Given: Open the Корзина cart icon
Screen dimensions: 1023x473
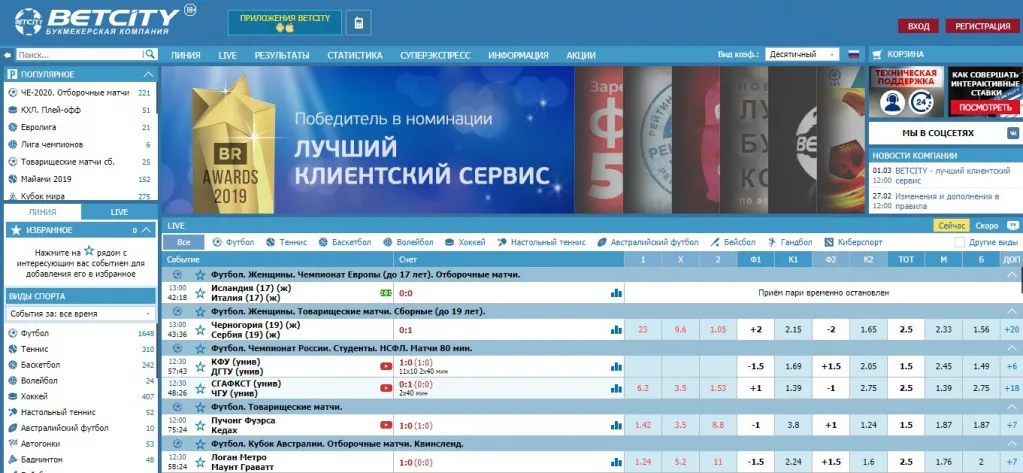Looking at the screenshot, I should coord(878,55).
